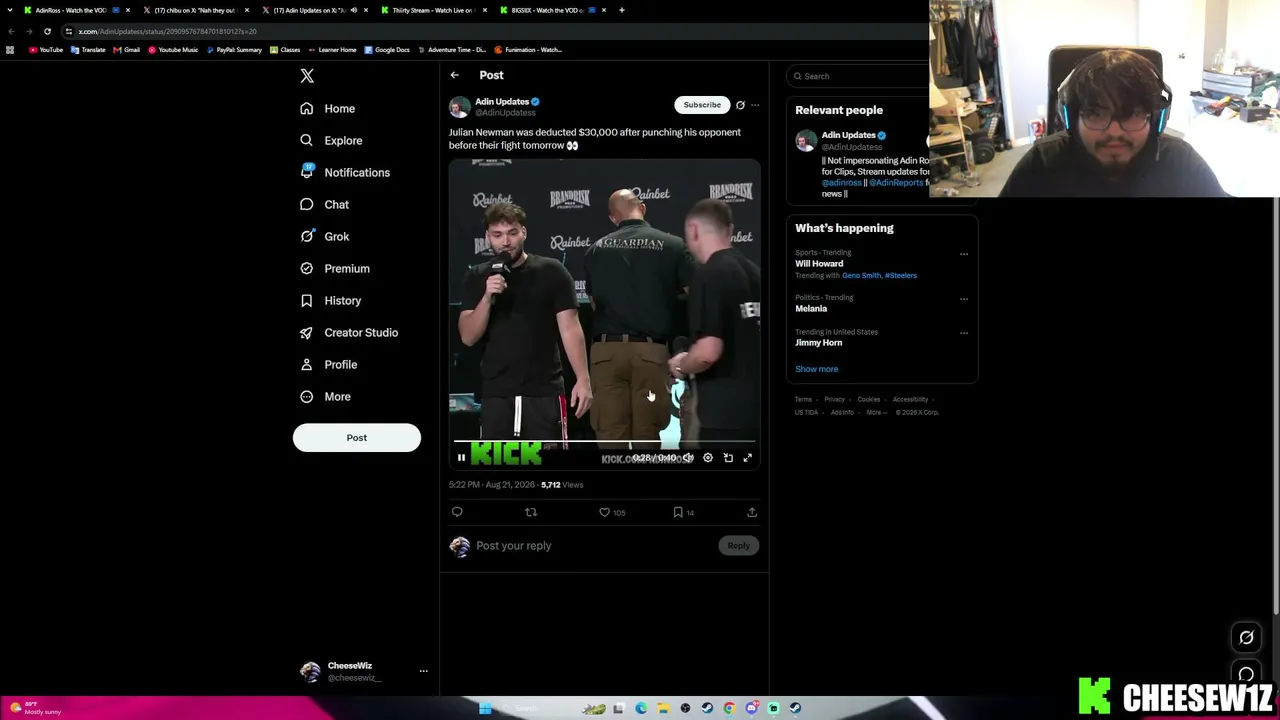The width and height of the screenshot is (1280, 720).
Task: Open options for Will Howard trend
Action: (964, 254)
